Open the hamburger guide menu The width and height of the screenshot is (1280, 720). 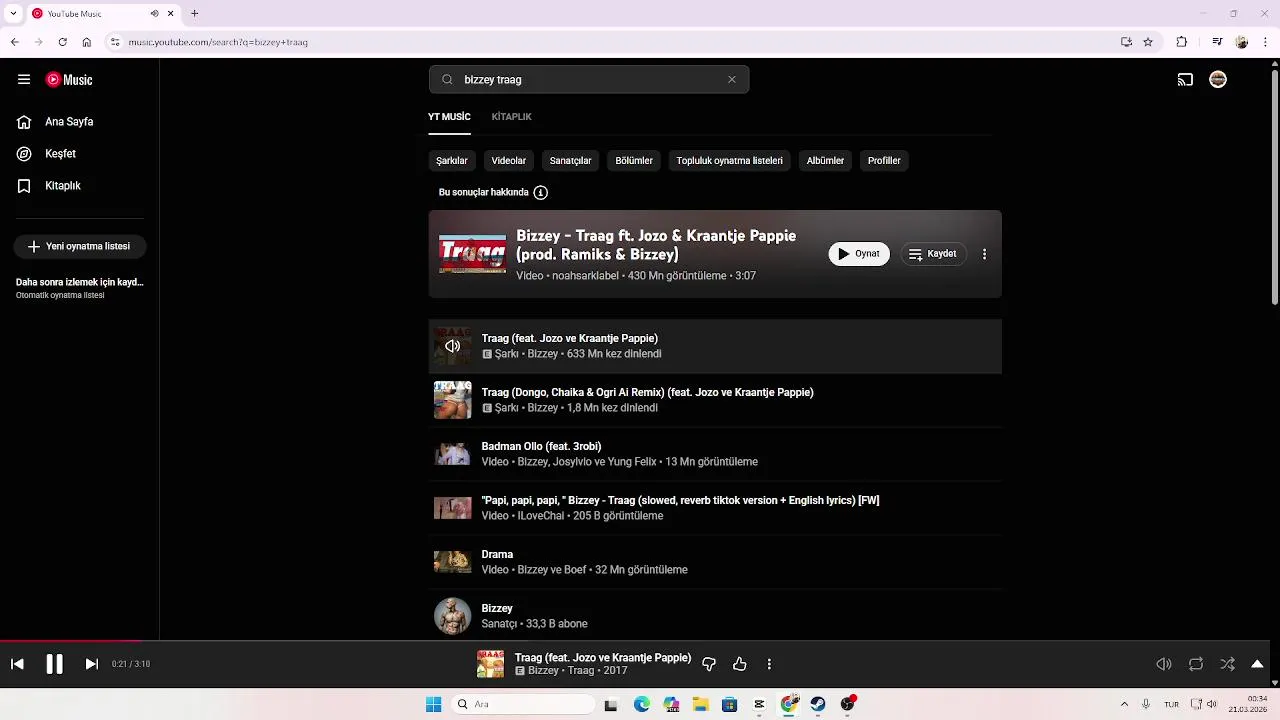pyautogui.click(x=24, y=80)
